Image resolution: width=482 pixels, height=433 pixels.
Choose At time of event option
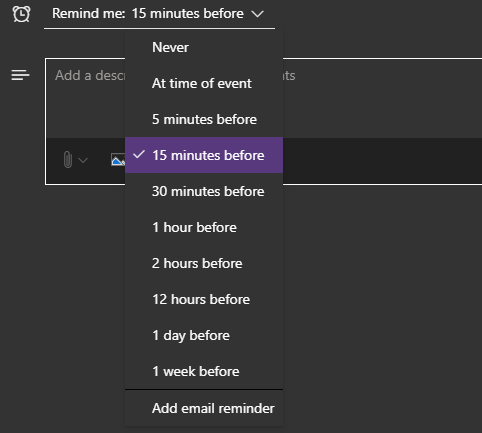pyautogui.click(x=204, y=83)
